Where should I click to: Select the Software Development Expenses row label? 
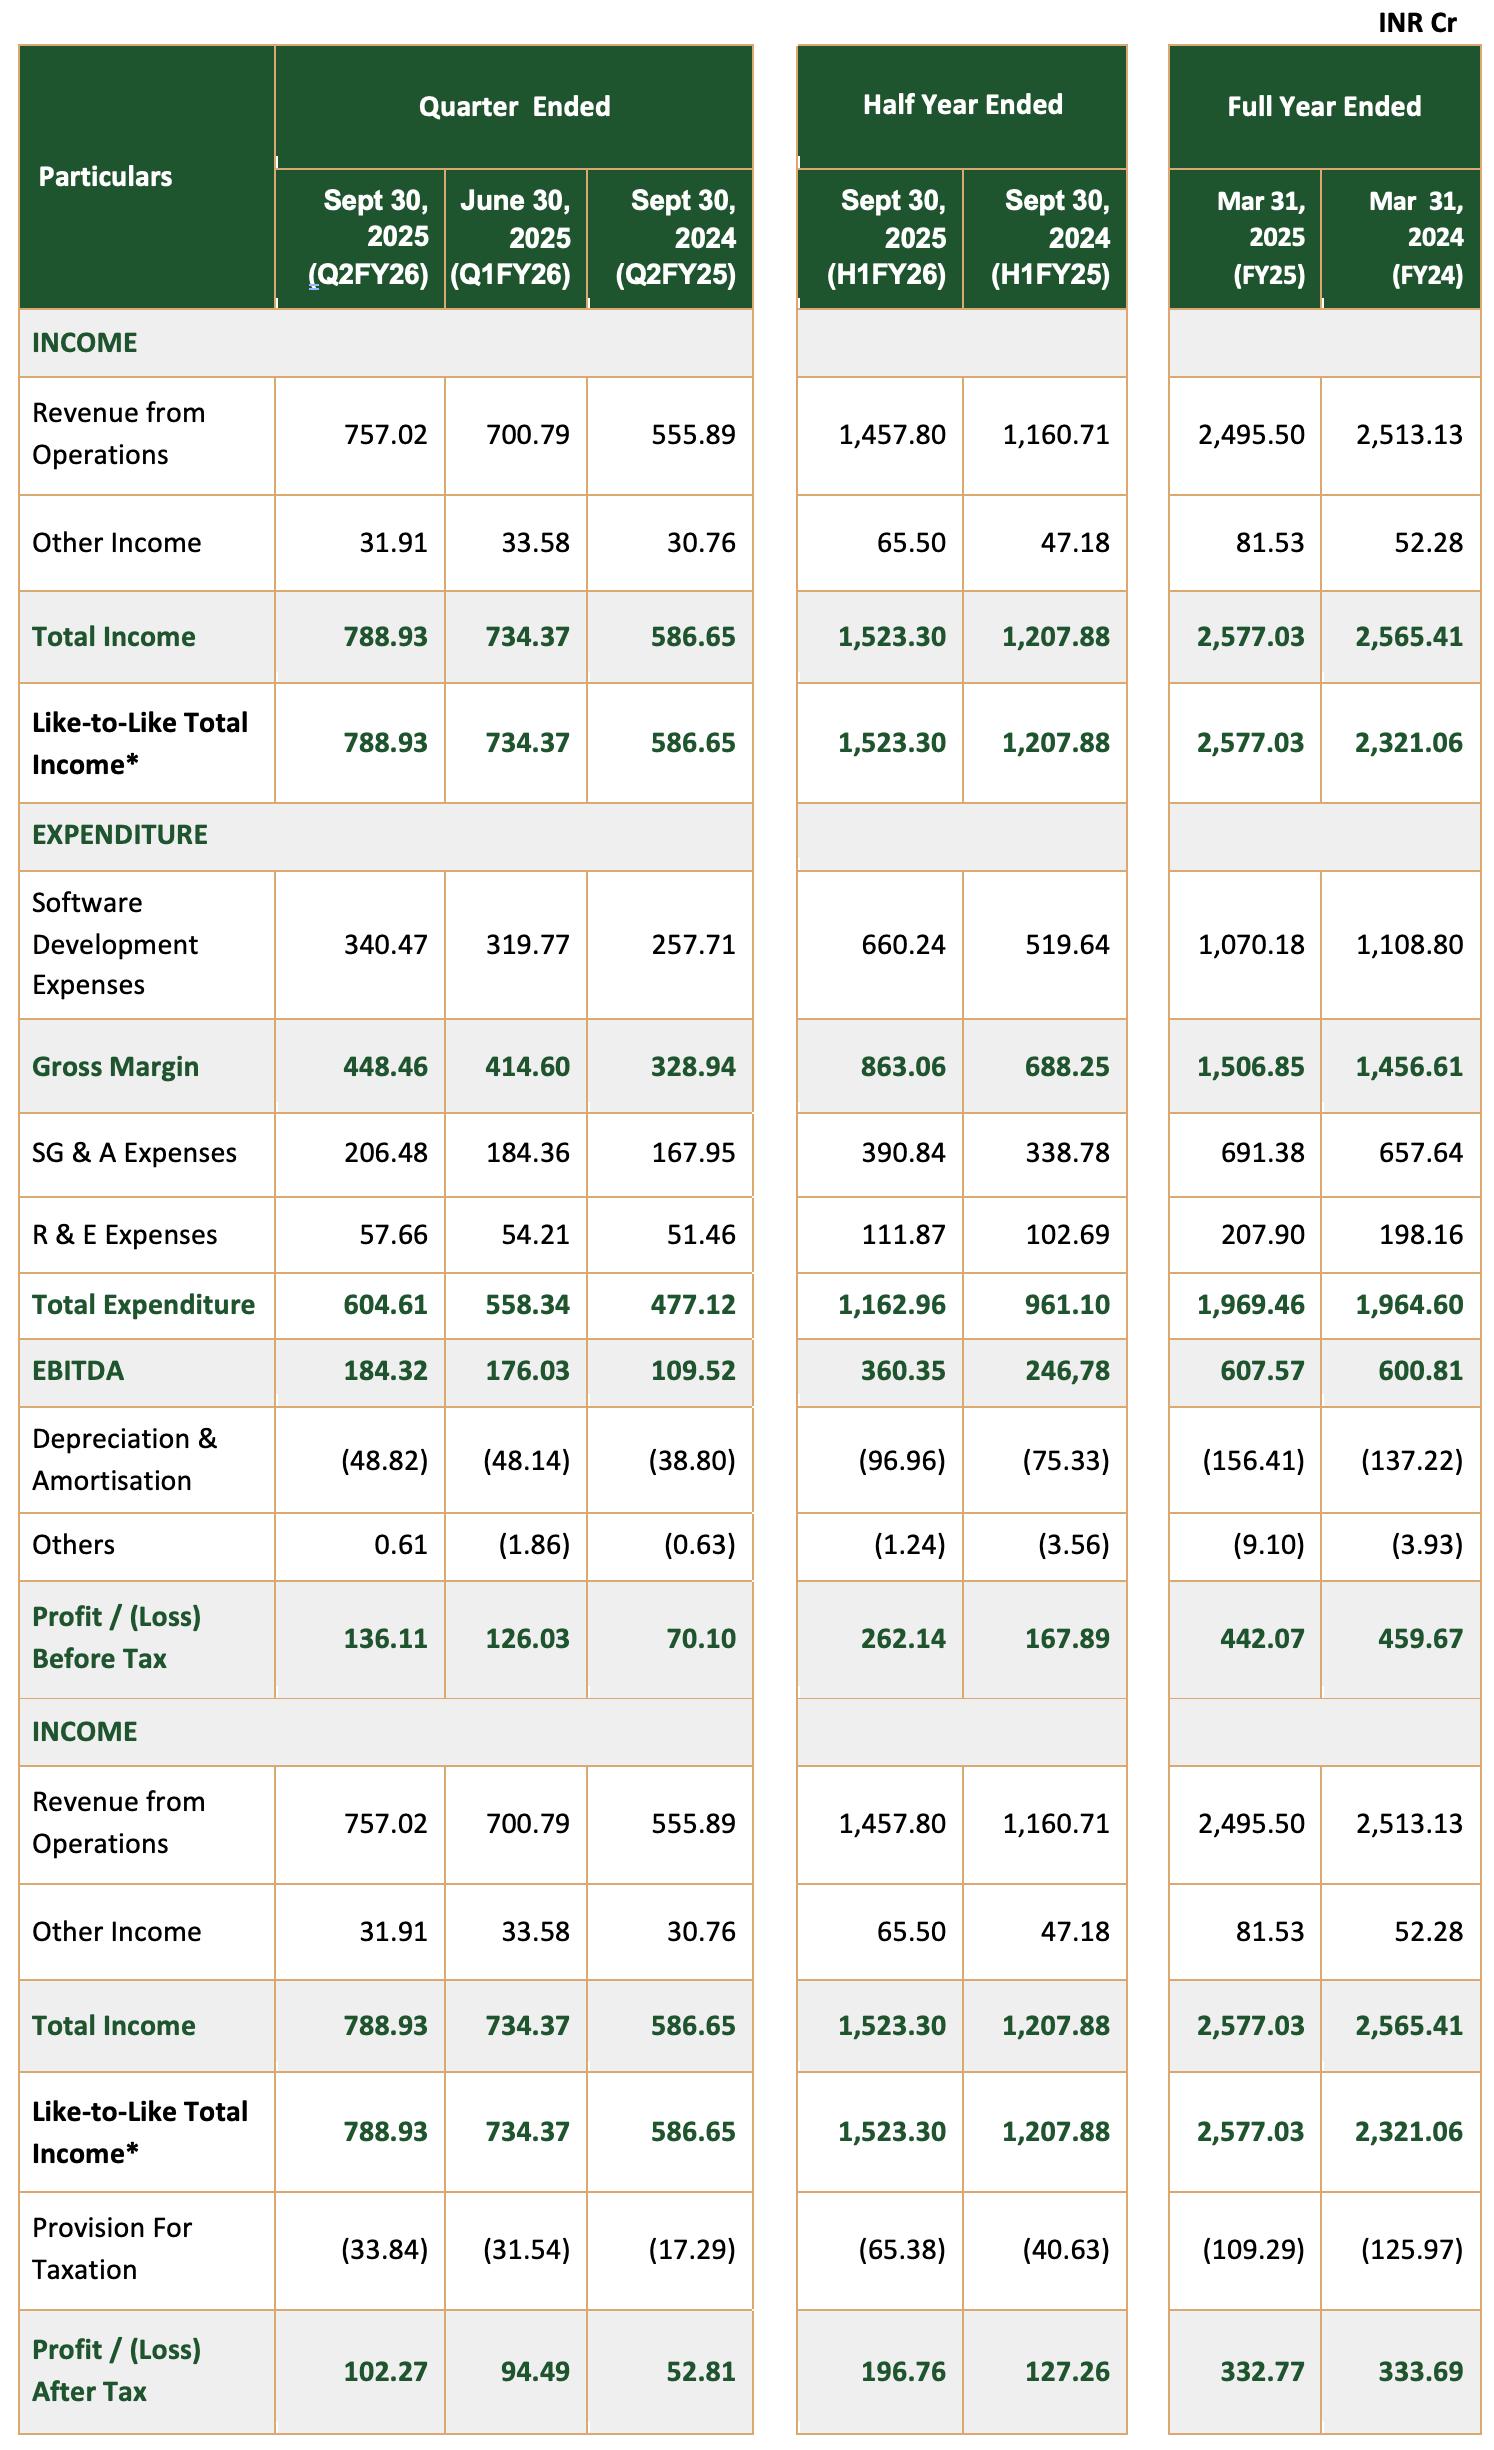[x=115, y=944]
